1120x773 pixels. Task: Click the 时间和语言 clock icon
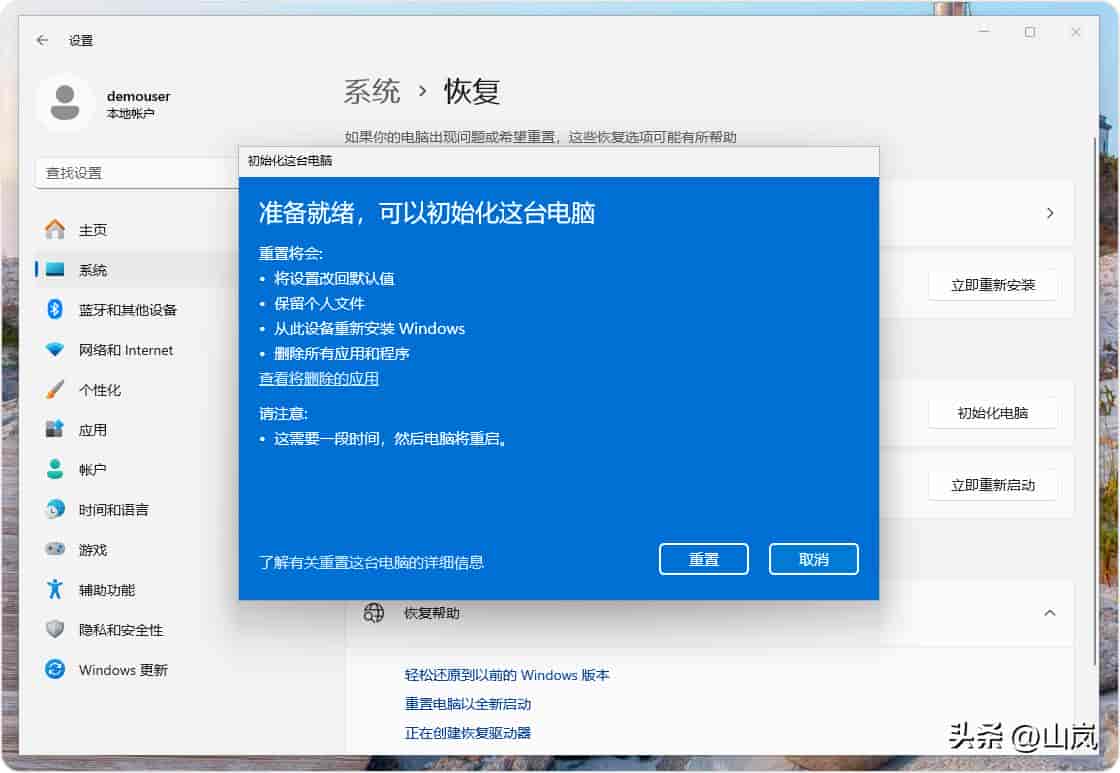(55, 509)
